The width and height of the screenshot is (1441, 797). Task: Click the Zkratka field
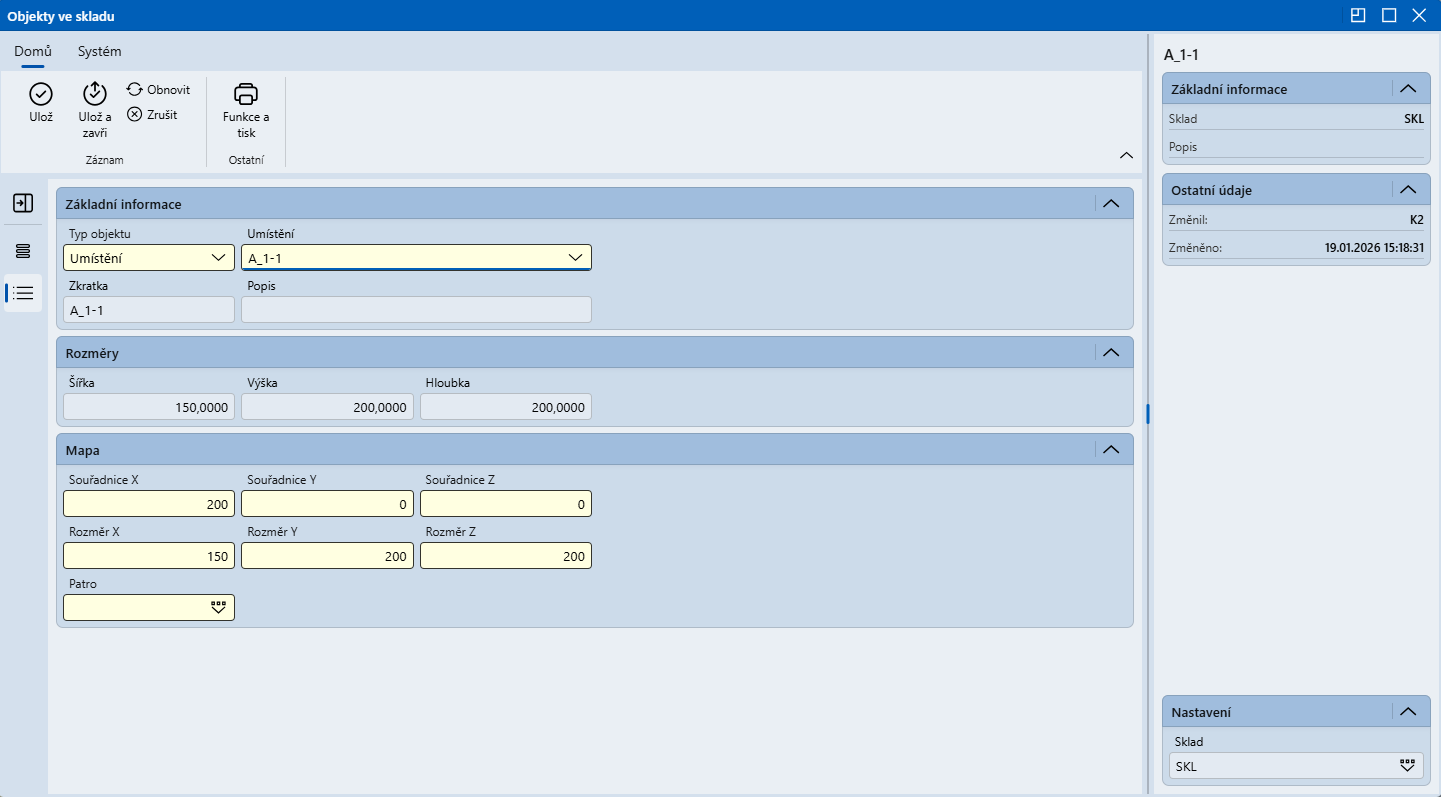pos(149,310)
